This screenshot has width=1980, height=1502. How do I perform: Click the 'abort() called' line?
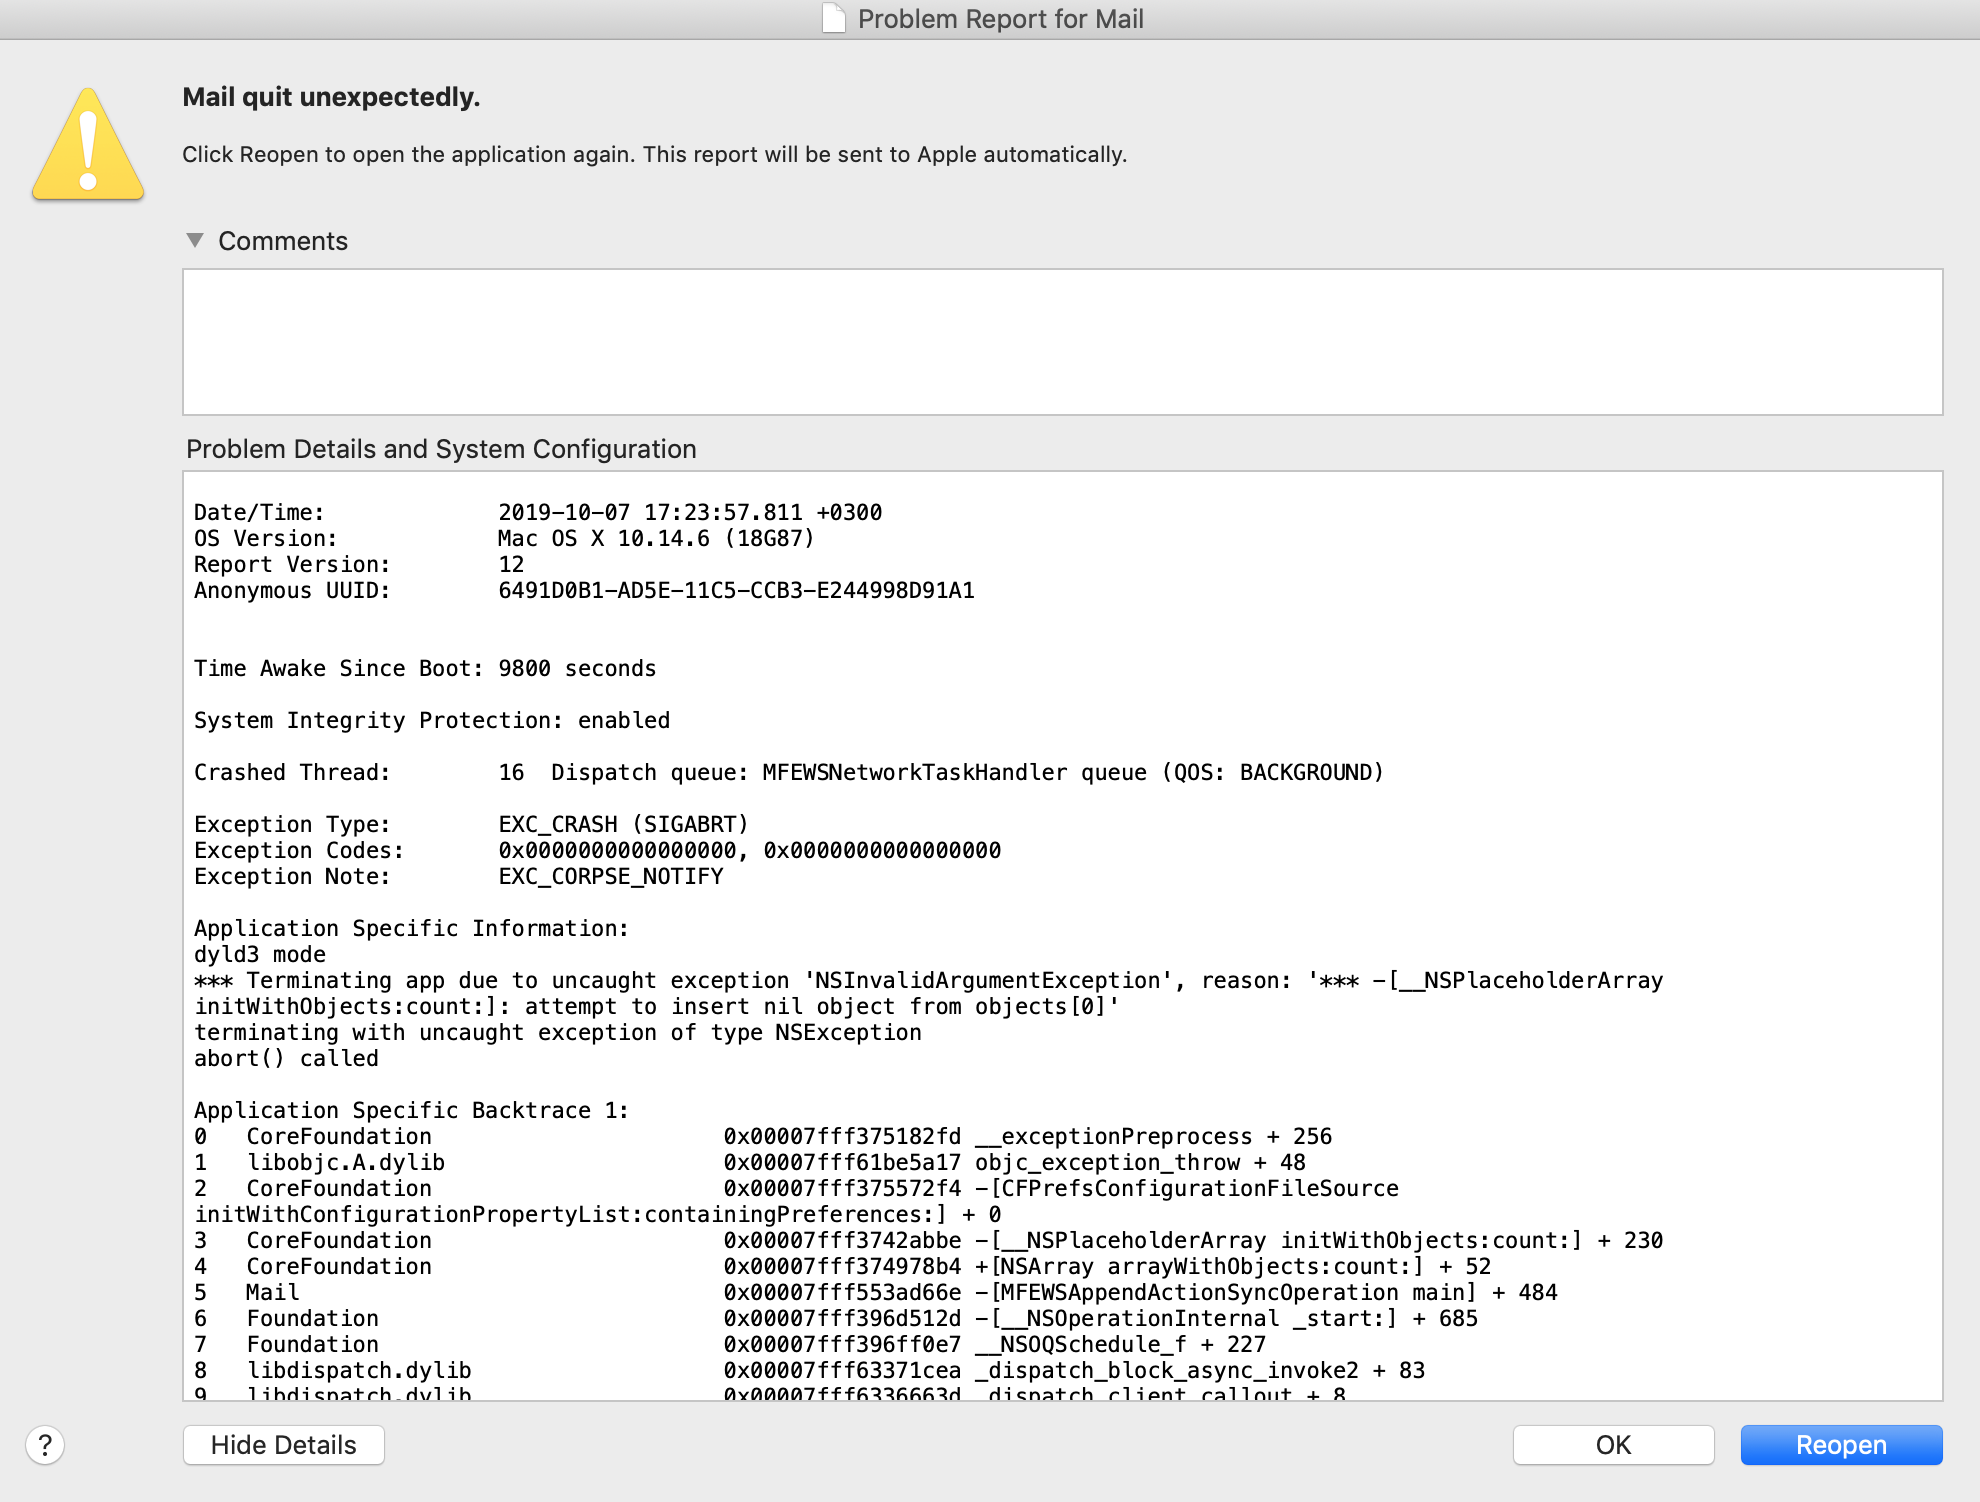pyautogui.click(x=286, y=1058)
